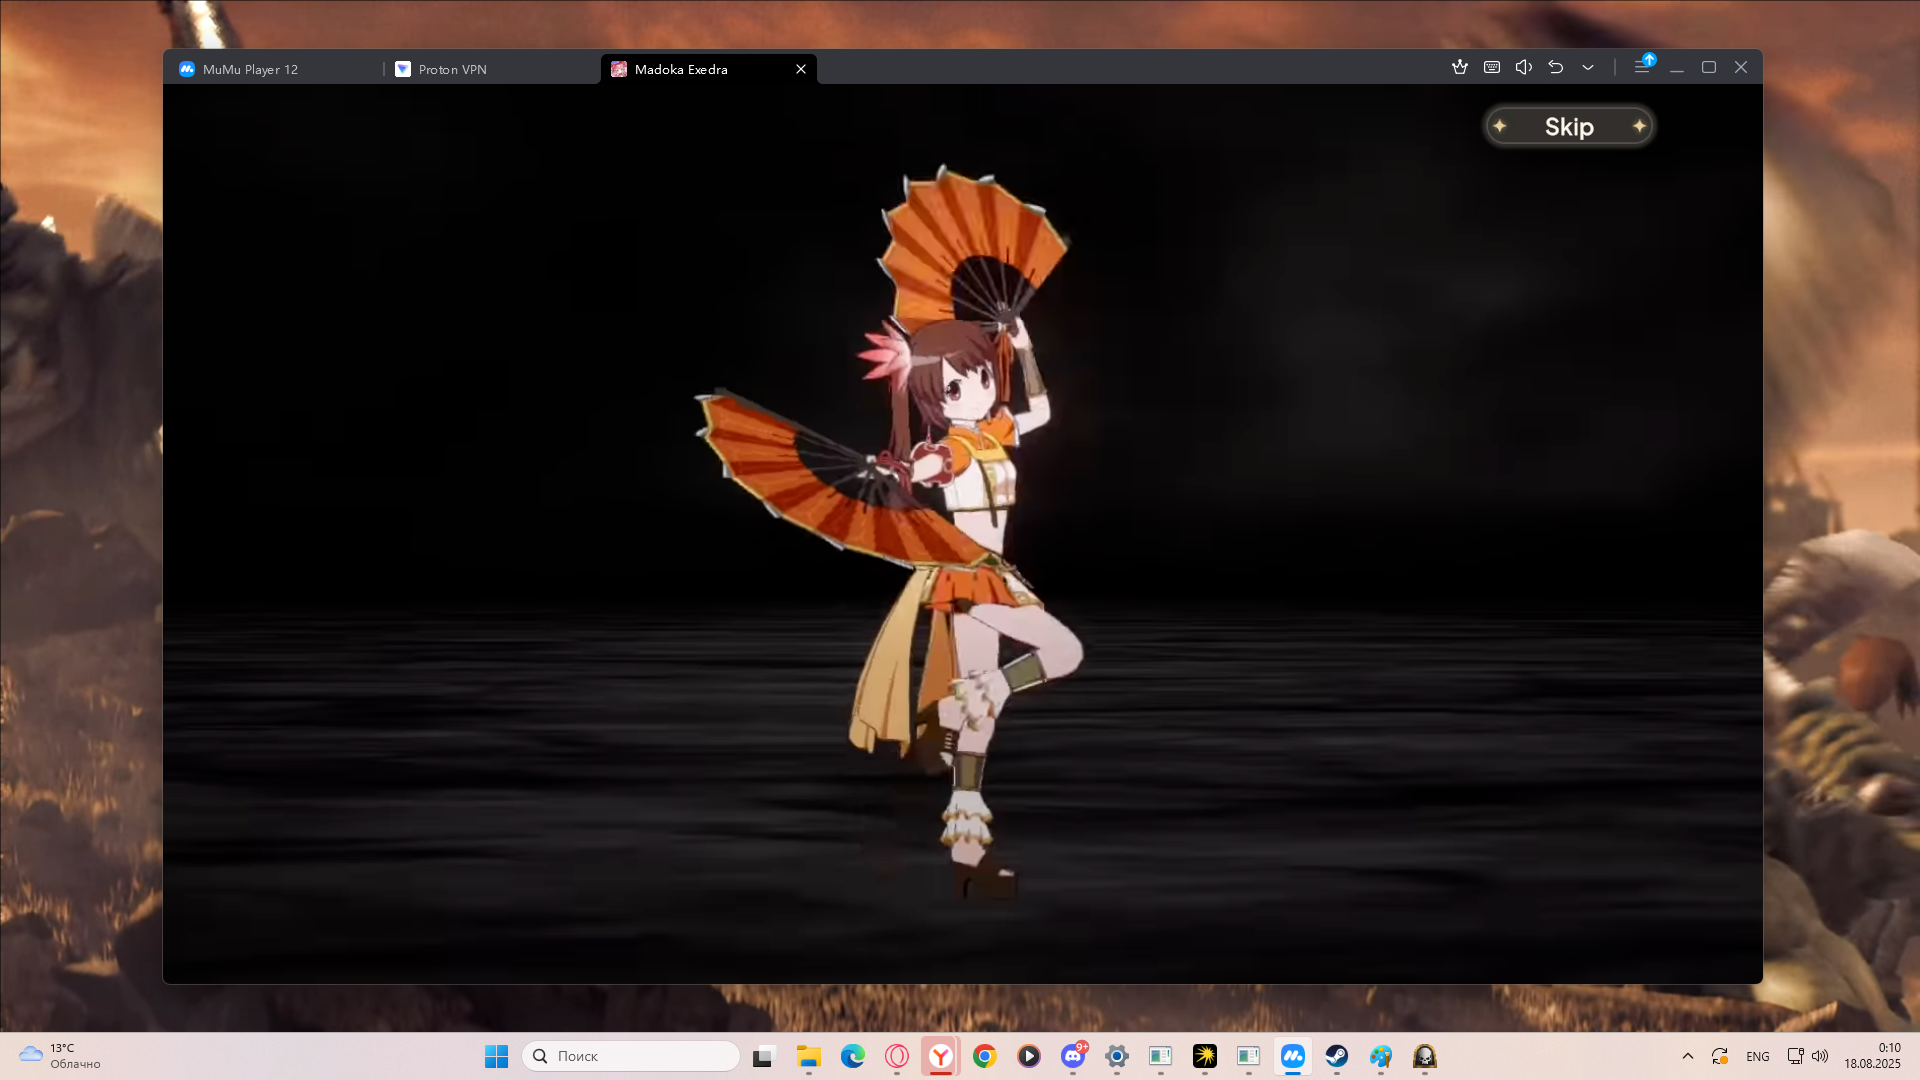Launch Yandex Browser from taskbar
1920x1080 pixels.
[x=941, y=1056]
